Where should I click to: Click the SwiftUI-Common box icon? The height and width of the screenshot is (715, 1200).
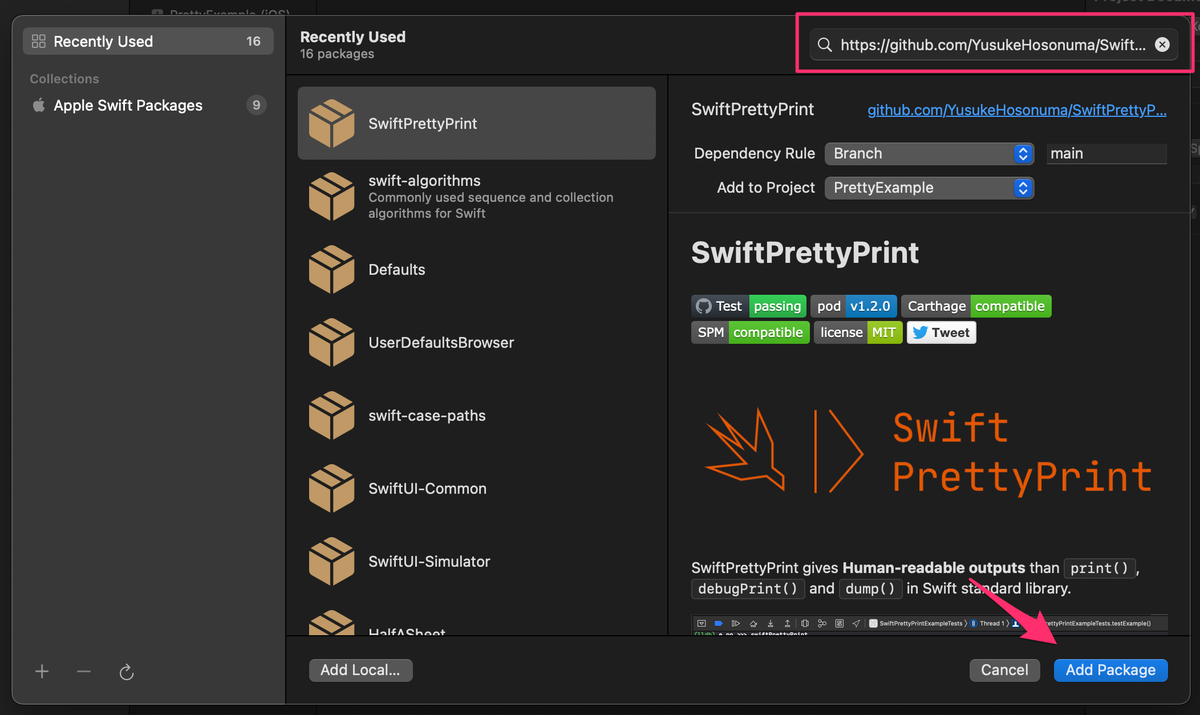coord(331,488)
